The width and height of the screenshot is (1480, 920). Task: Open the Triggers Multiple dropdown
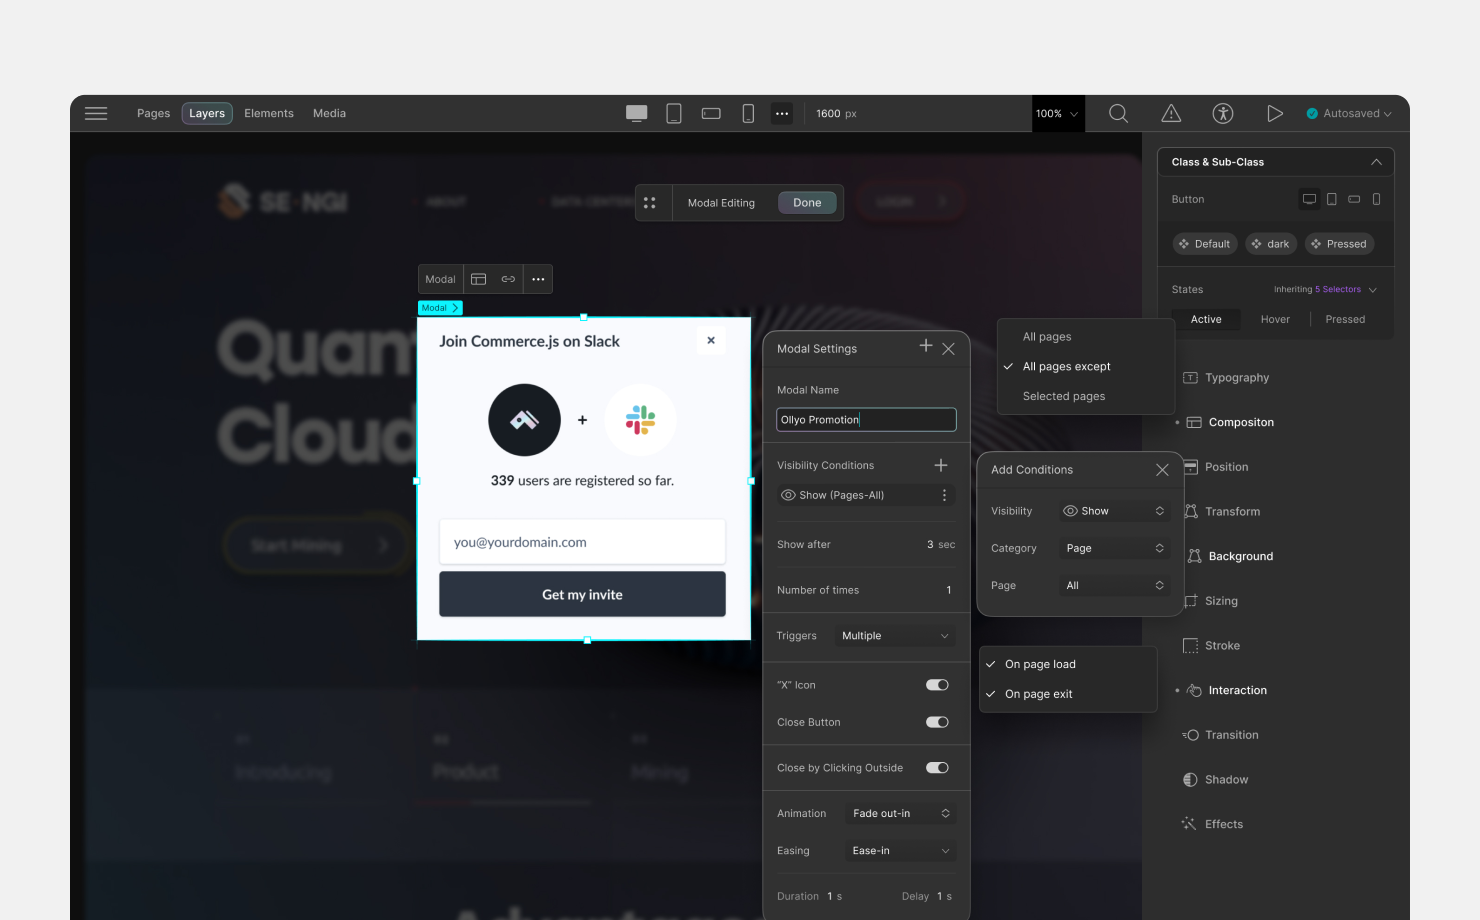pos(895,636)
